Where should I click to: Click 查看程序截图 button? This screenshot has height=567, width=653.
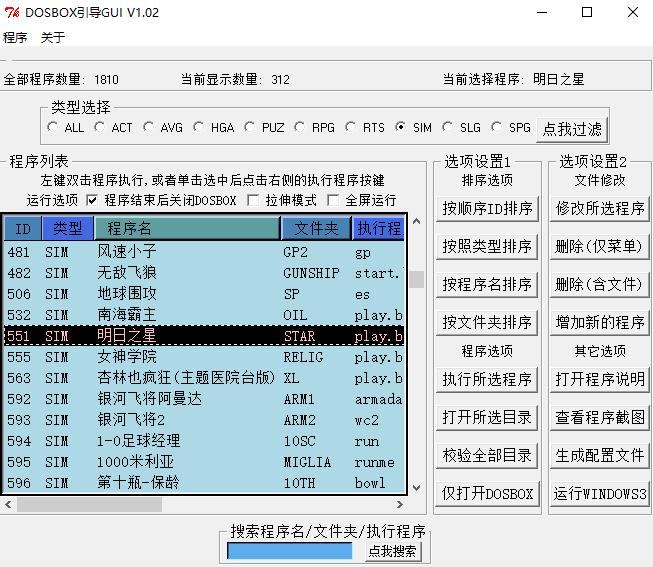click(600, 417)
